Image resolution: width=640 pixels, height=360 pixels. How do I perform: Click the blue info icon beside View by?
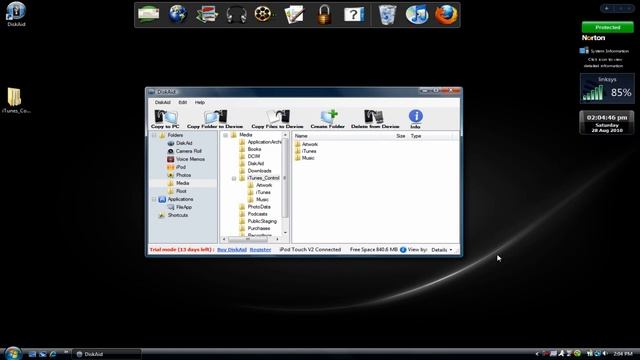coord(403,250)
